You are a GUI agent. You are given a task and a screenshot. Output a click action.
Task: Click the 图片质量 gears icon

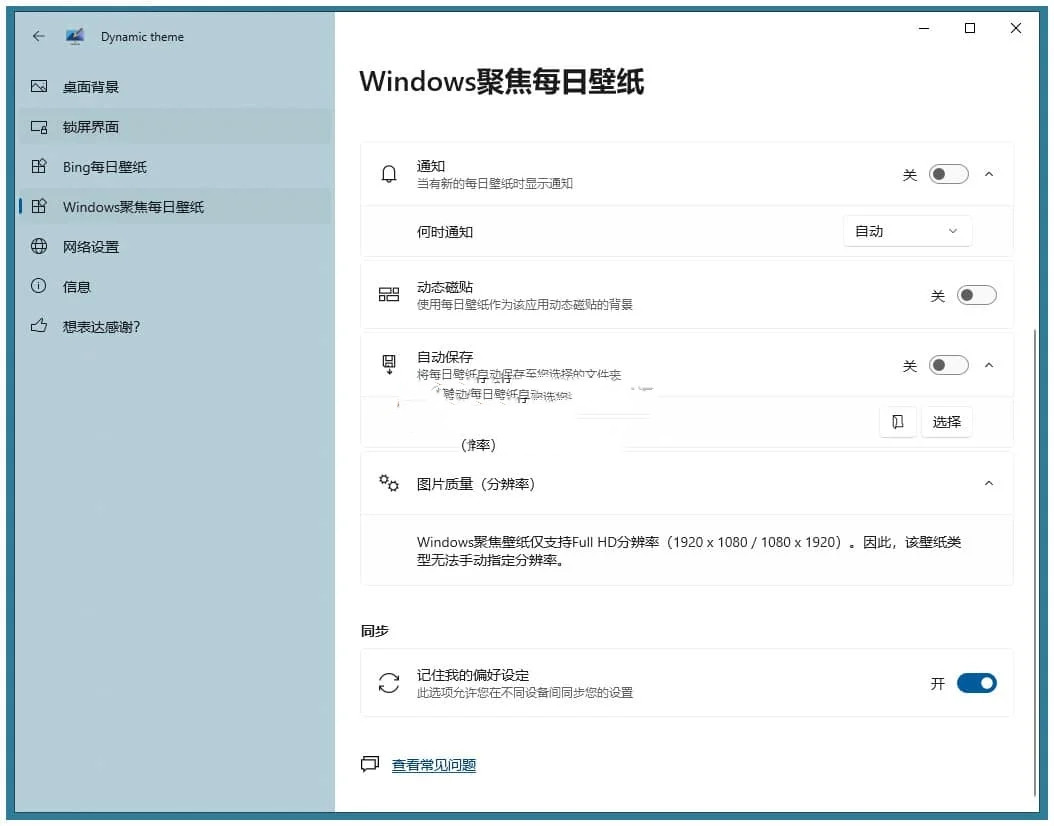tap(389, 483)
